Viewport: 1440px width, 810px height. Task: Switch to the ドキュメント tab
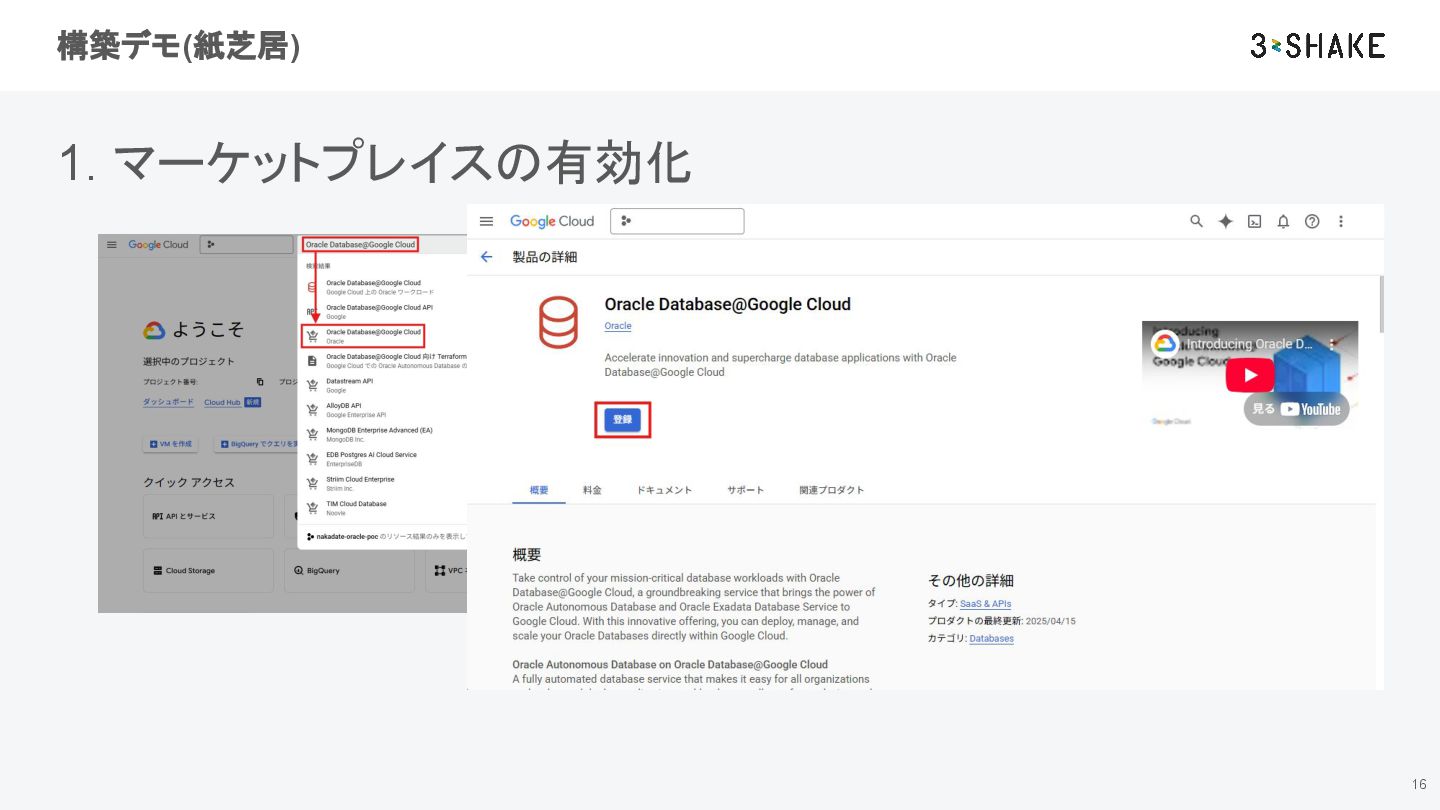tap(664, 490)
